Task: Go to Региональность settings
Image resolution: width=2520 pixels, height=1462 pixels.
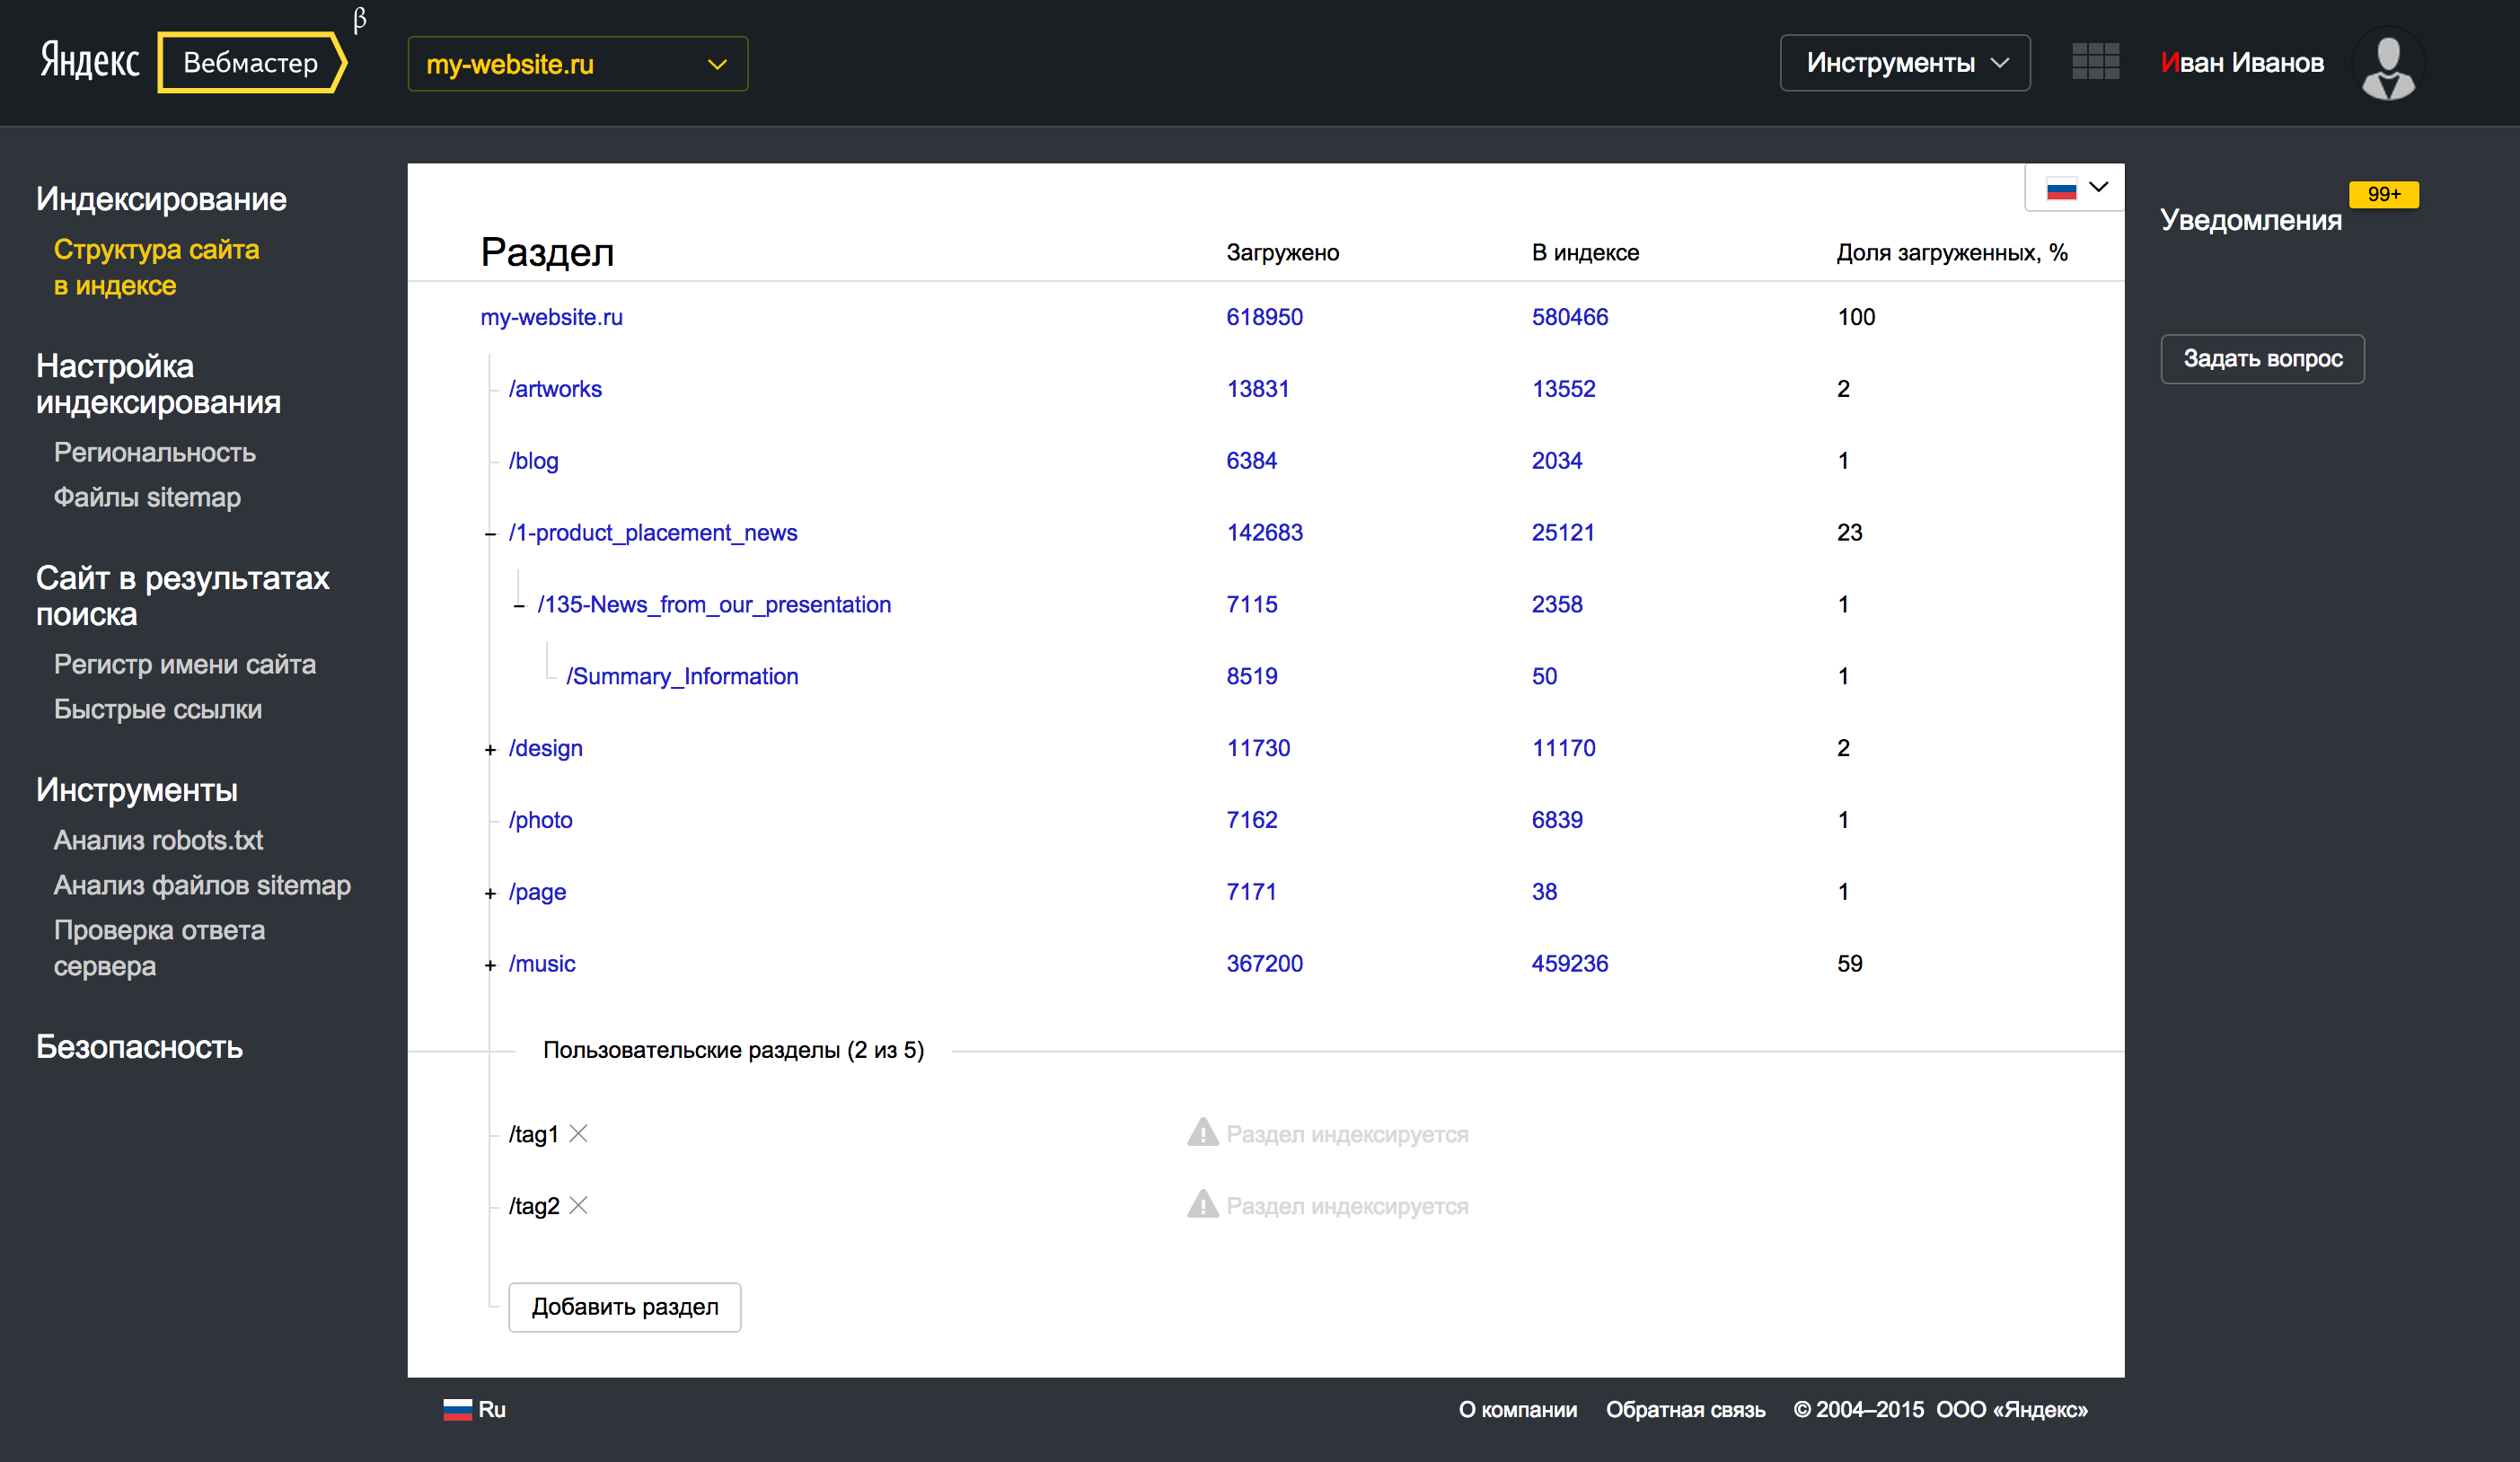Action: (155, 452)
